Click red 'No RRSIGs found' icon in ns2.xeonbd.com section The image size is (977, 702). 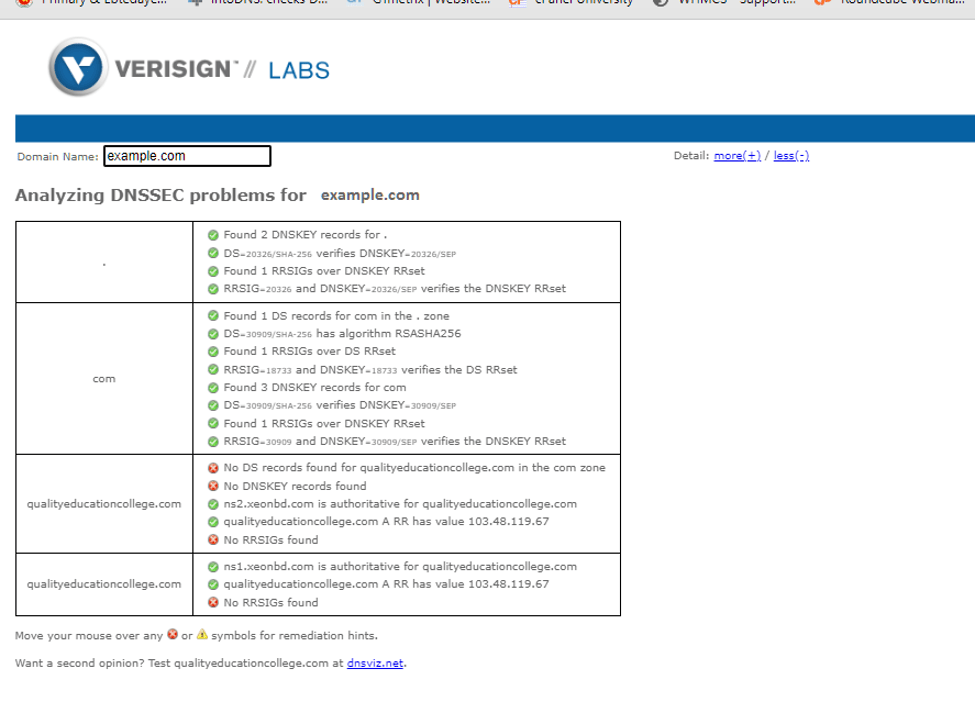point(213,540)
